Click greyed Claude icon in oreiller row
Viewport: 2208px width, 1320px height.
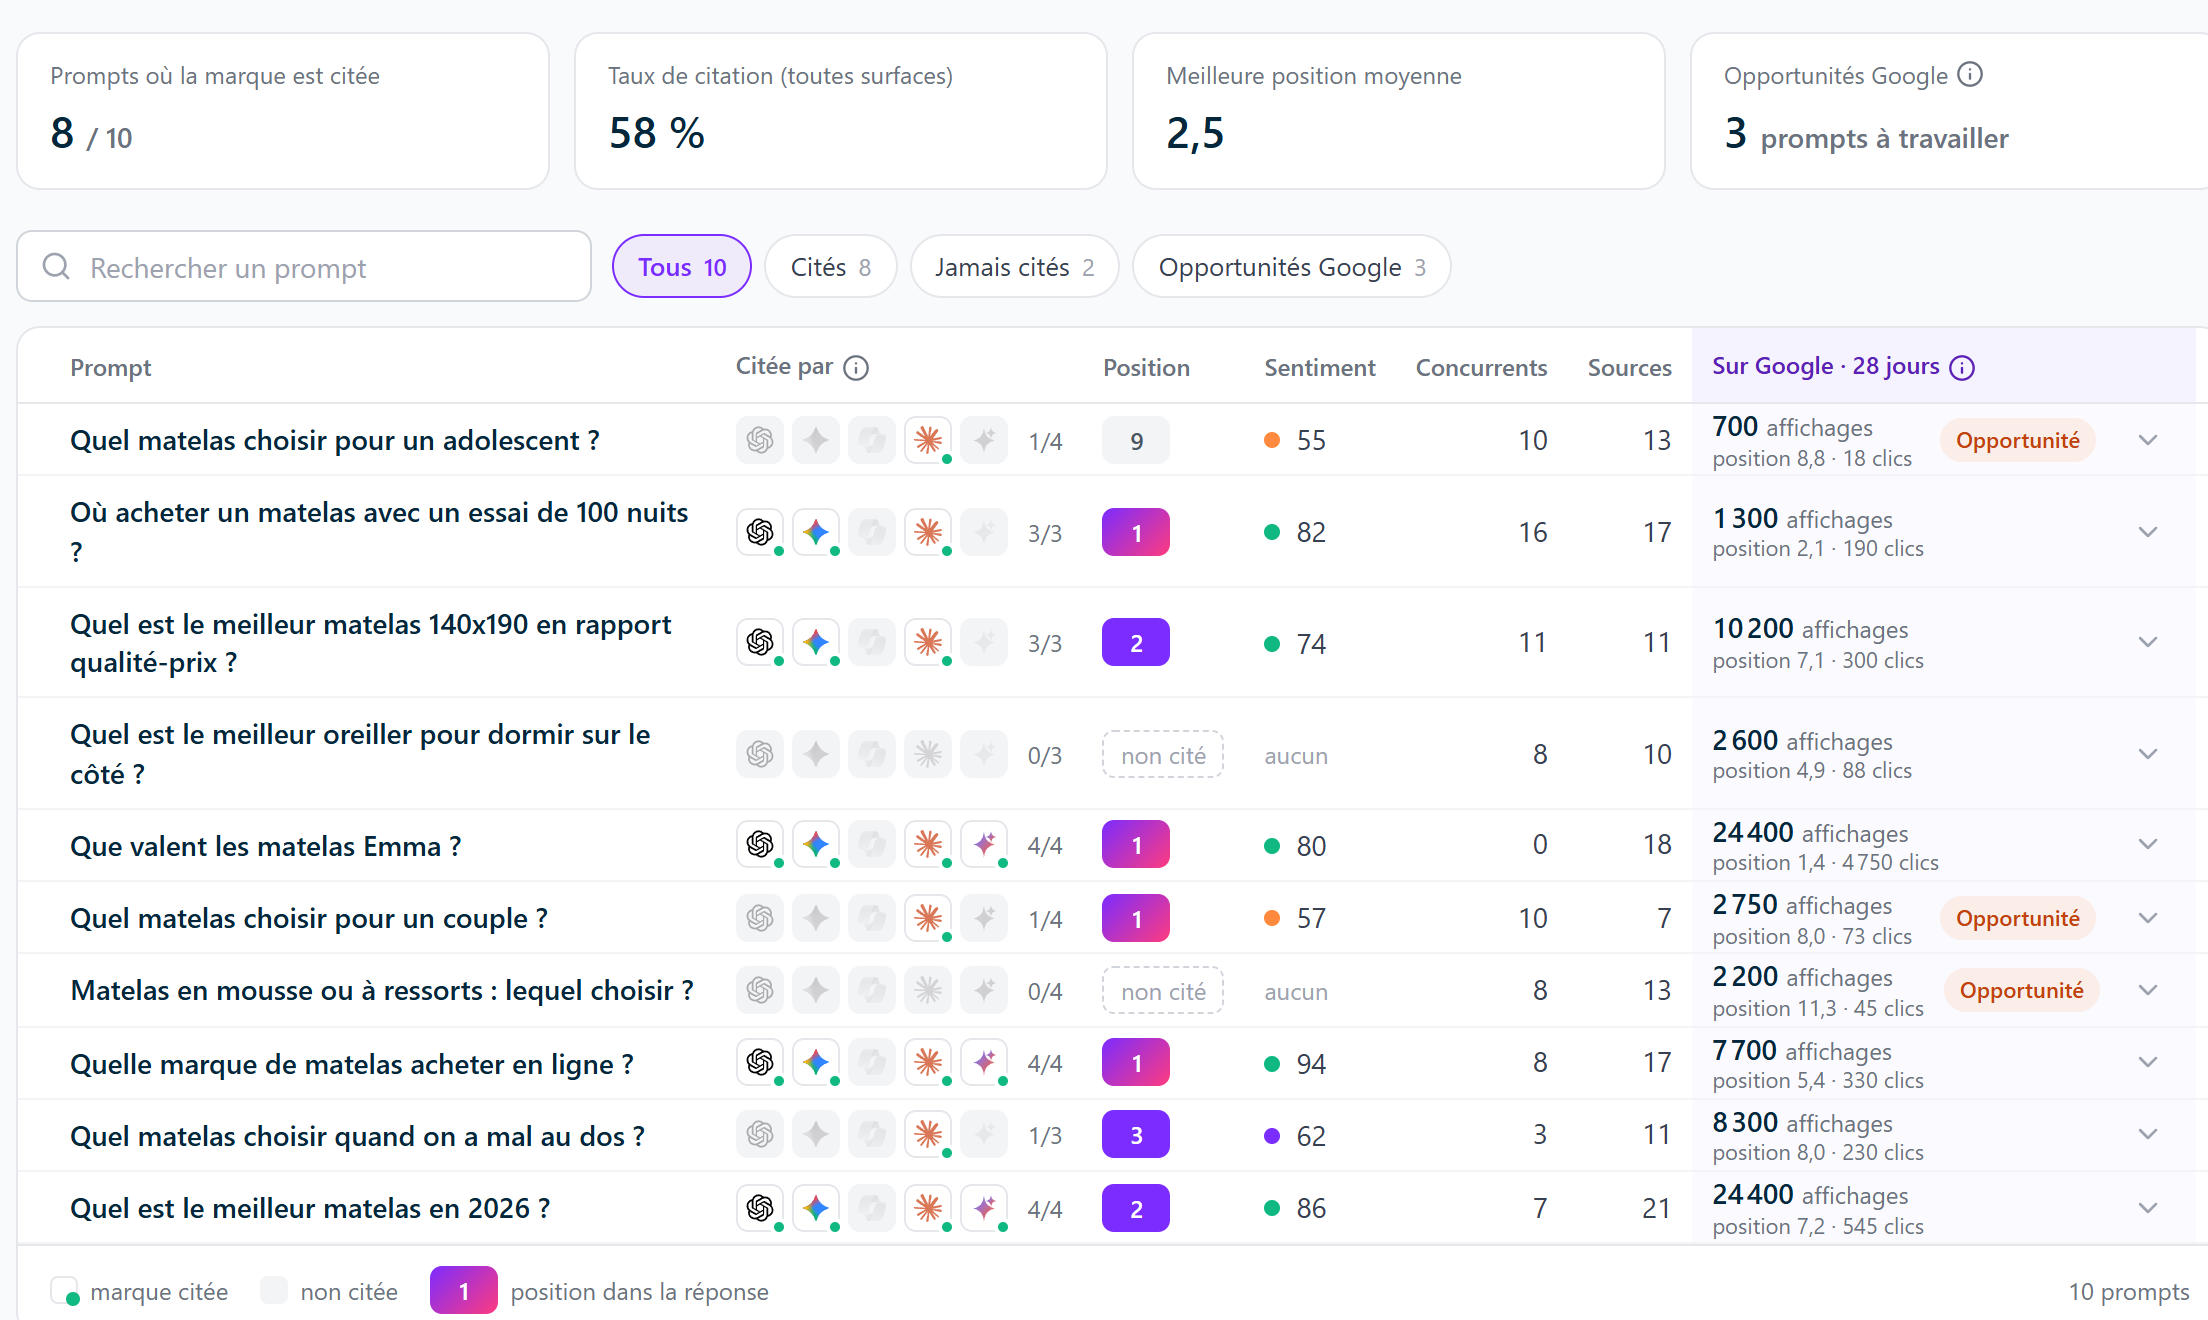tap(928, 754)
